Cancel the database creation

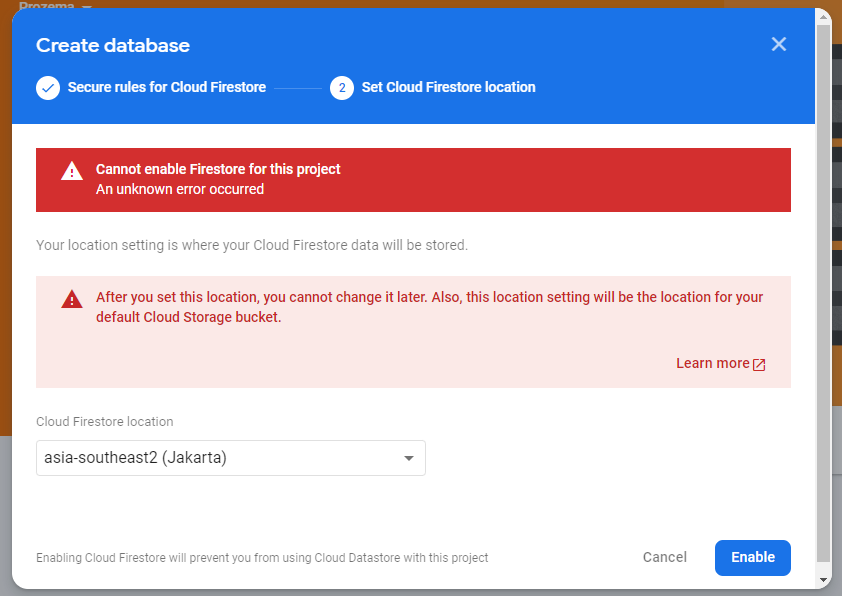click(x=664, y=557)
